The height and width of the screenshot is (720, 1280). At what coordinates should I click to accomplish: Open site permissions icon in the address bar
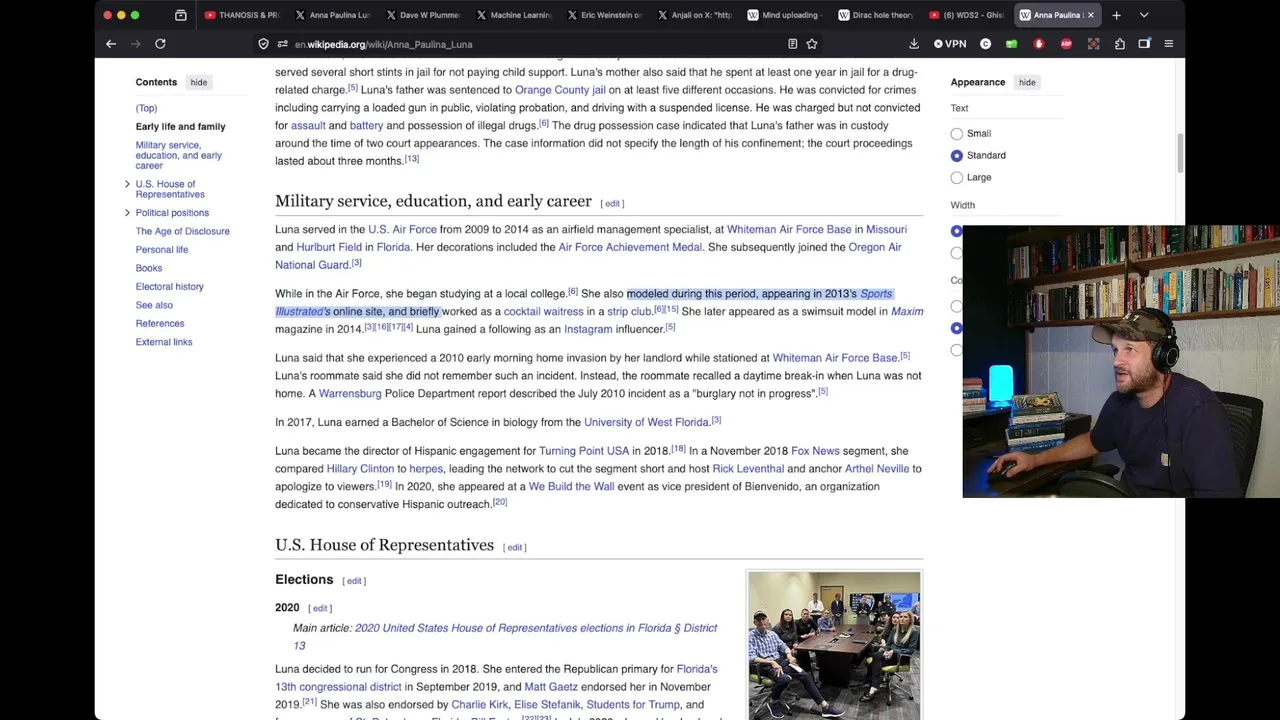point(283,44)
